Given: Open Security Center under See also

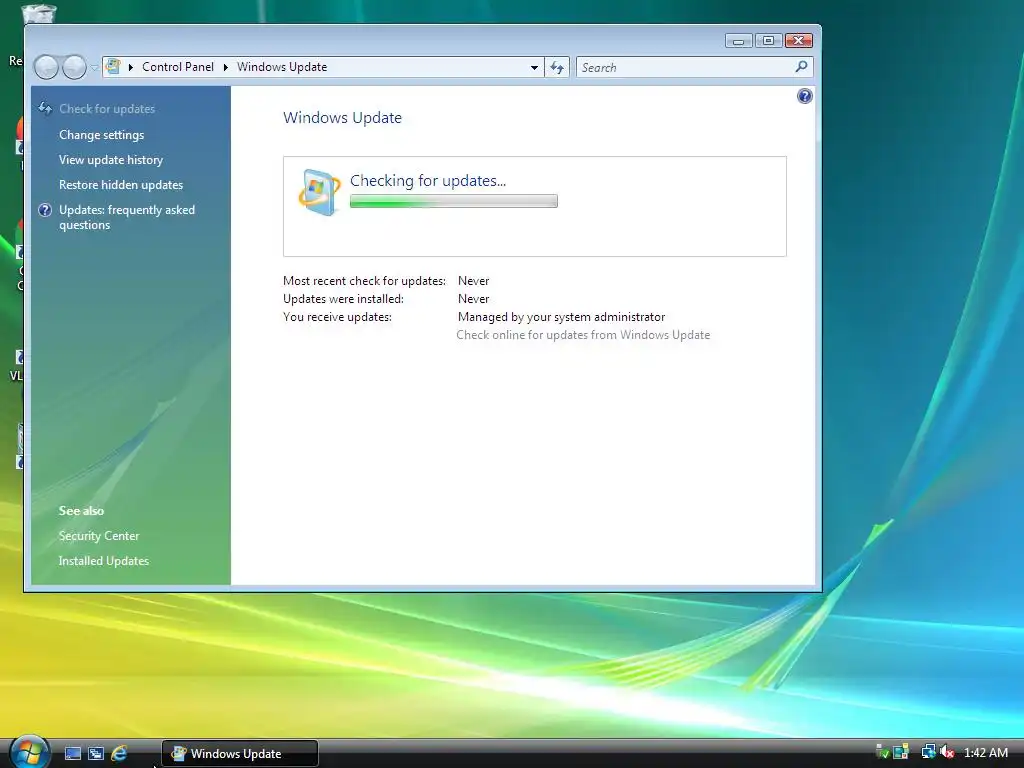Looking at the screenshot, I should click(99, 536).
